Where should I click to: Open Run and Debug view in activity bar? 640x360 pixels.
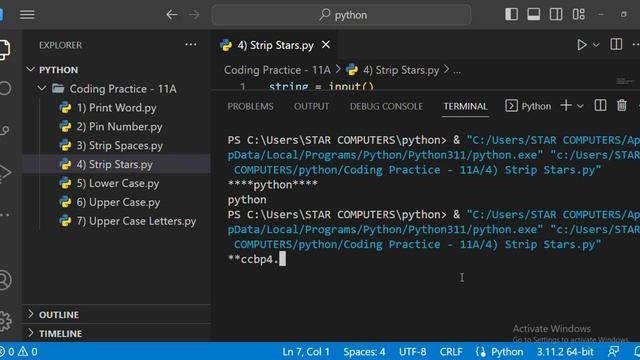[x=5, y=173]
